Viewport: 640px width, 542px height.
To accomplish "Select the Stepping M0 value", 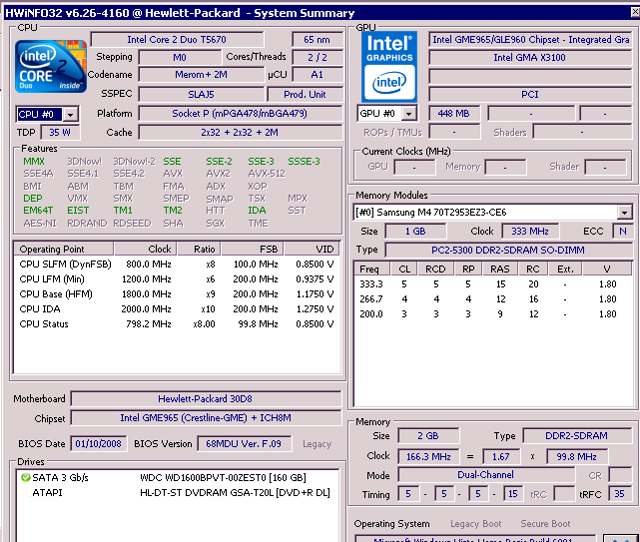I will 180,58.
